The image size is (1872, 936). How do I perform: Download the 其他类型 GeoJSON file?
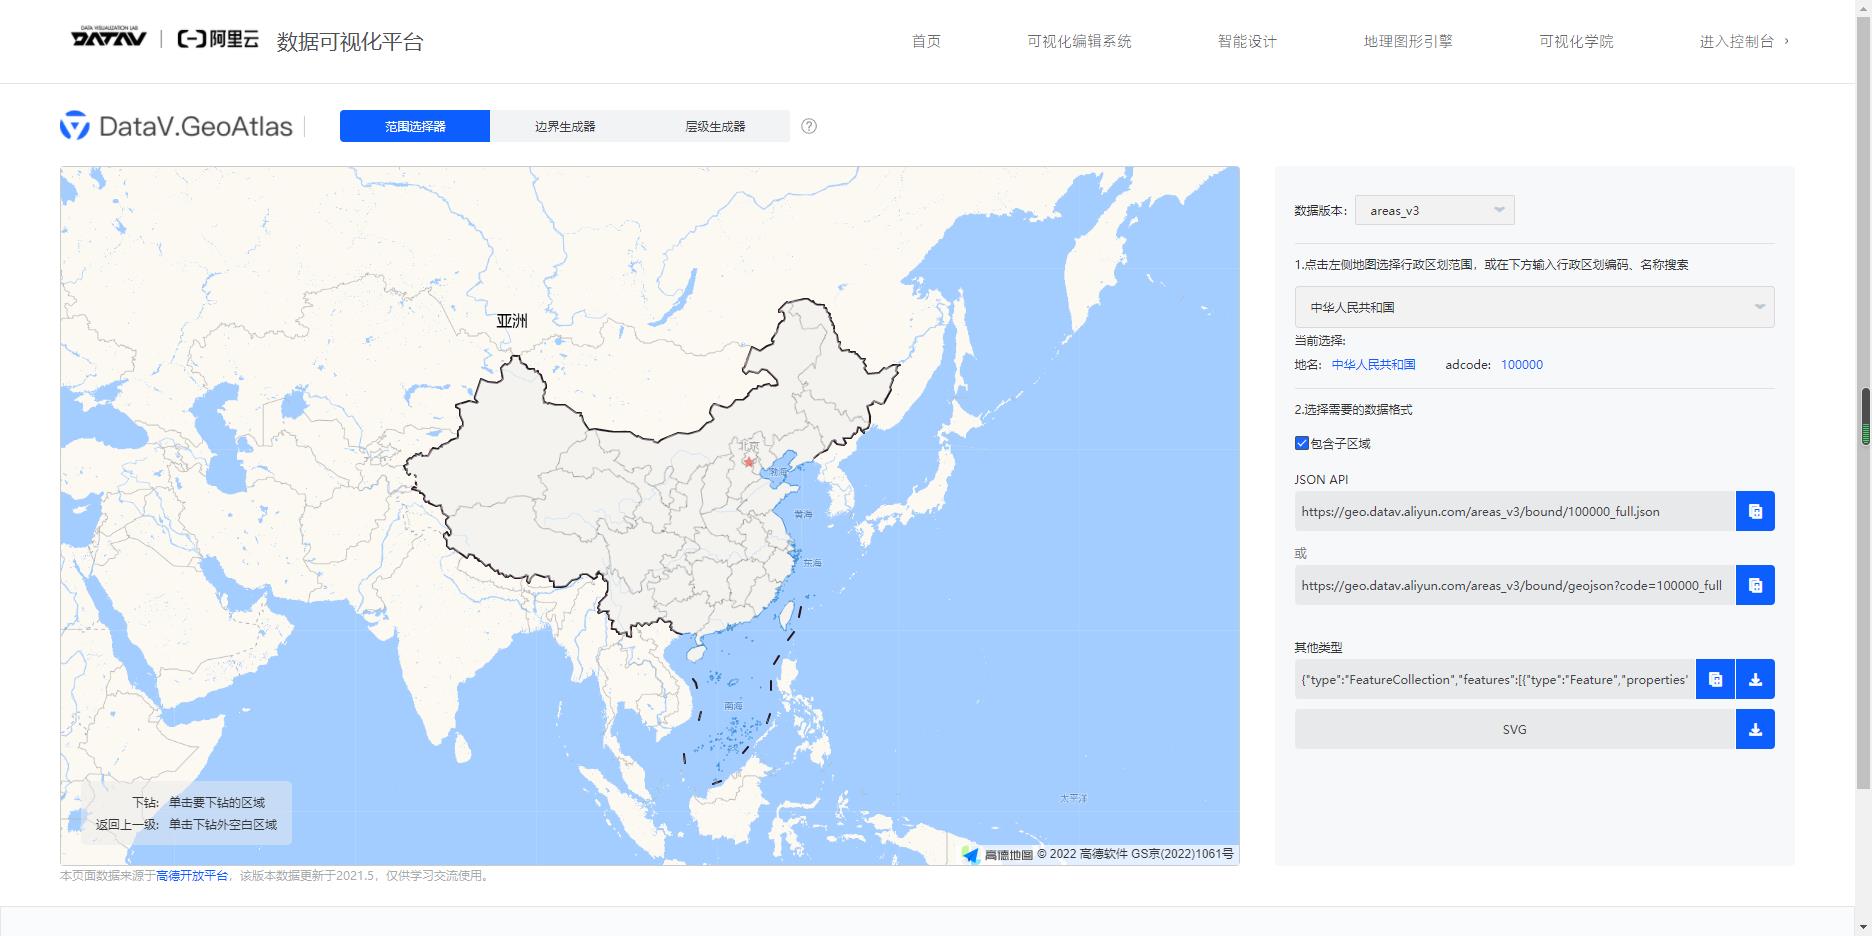(x=1754, y=679)
